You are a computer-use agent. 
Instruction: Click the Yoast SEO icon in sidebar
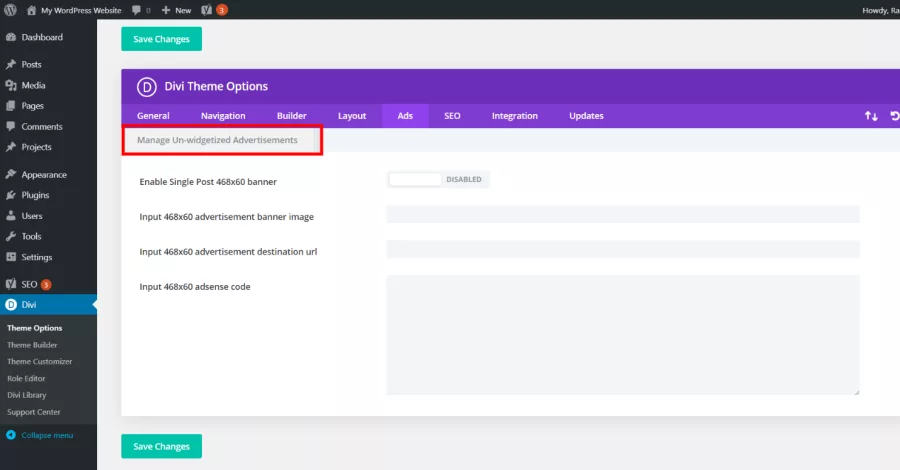click(11, 284)
